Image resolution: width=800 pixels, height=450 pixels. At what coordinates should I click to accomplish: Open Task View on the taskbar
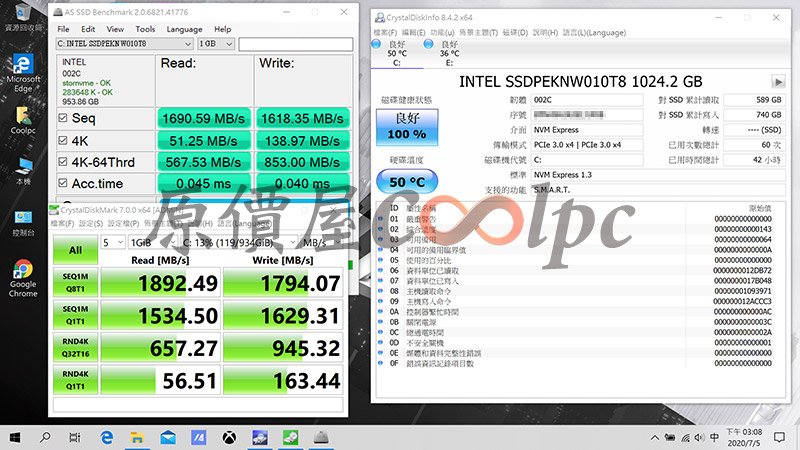(x=75, y=437)
